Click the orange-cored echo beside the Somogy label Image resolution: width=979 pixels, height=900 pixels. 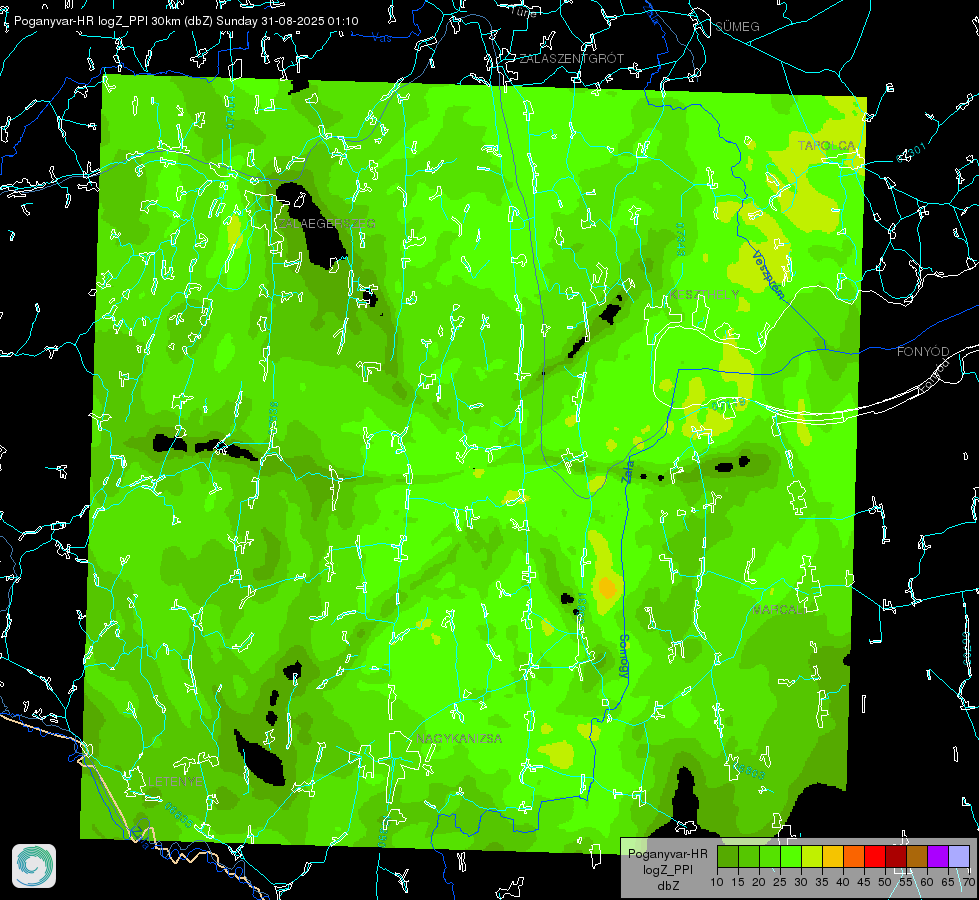click(x=607, y=588)
